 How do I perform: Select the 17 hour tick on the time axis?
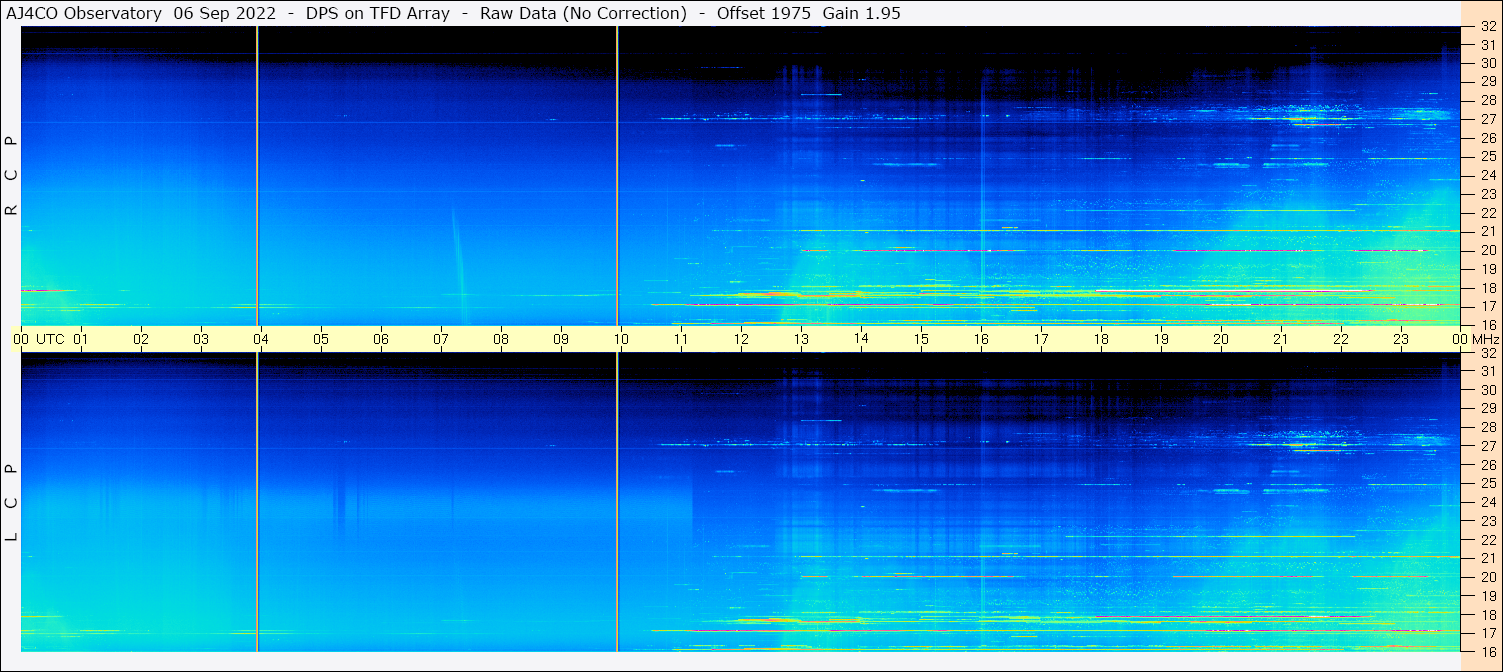tap(1041, 339)
